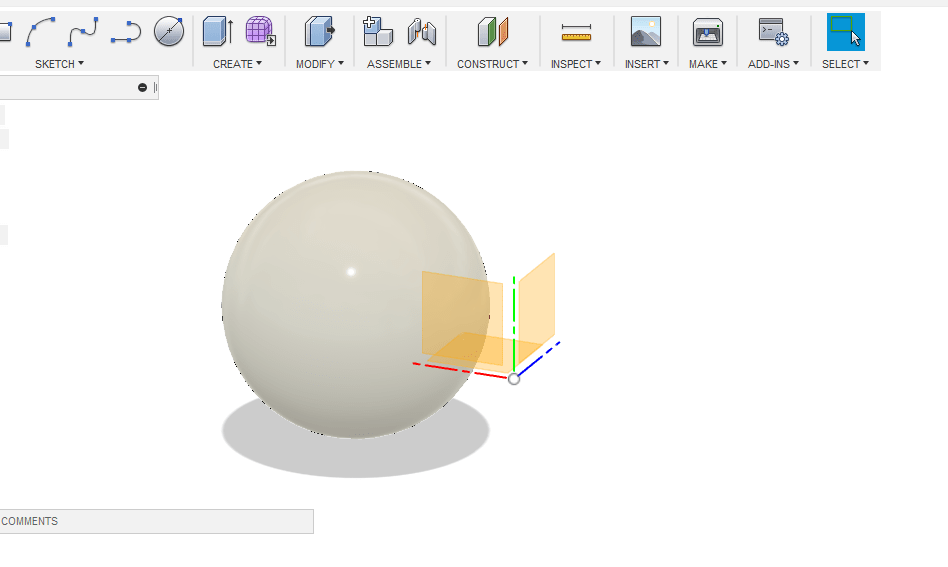Image resolution: width=948 pixels, height=567 pixels.
Task: Open the INSPECT dropdown menu
Action: click(x=576, y=63)
